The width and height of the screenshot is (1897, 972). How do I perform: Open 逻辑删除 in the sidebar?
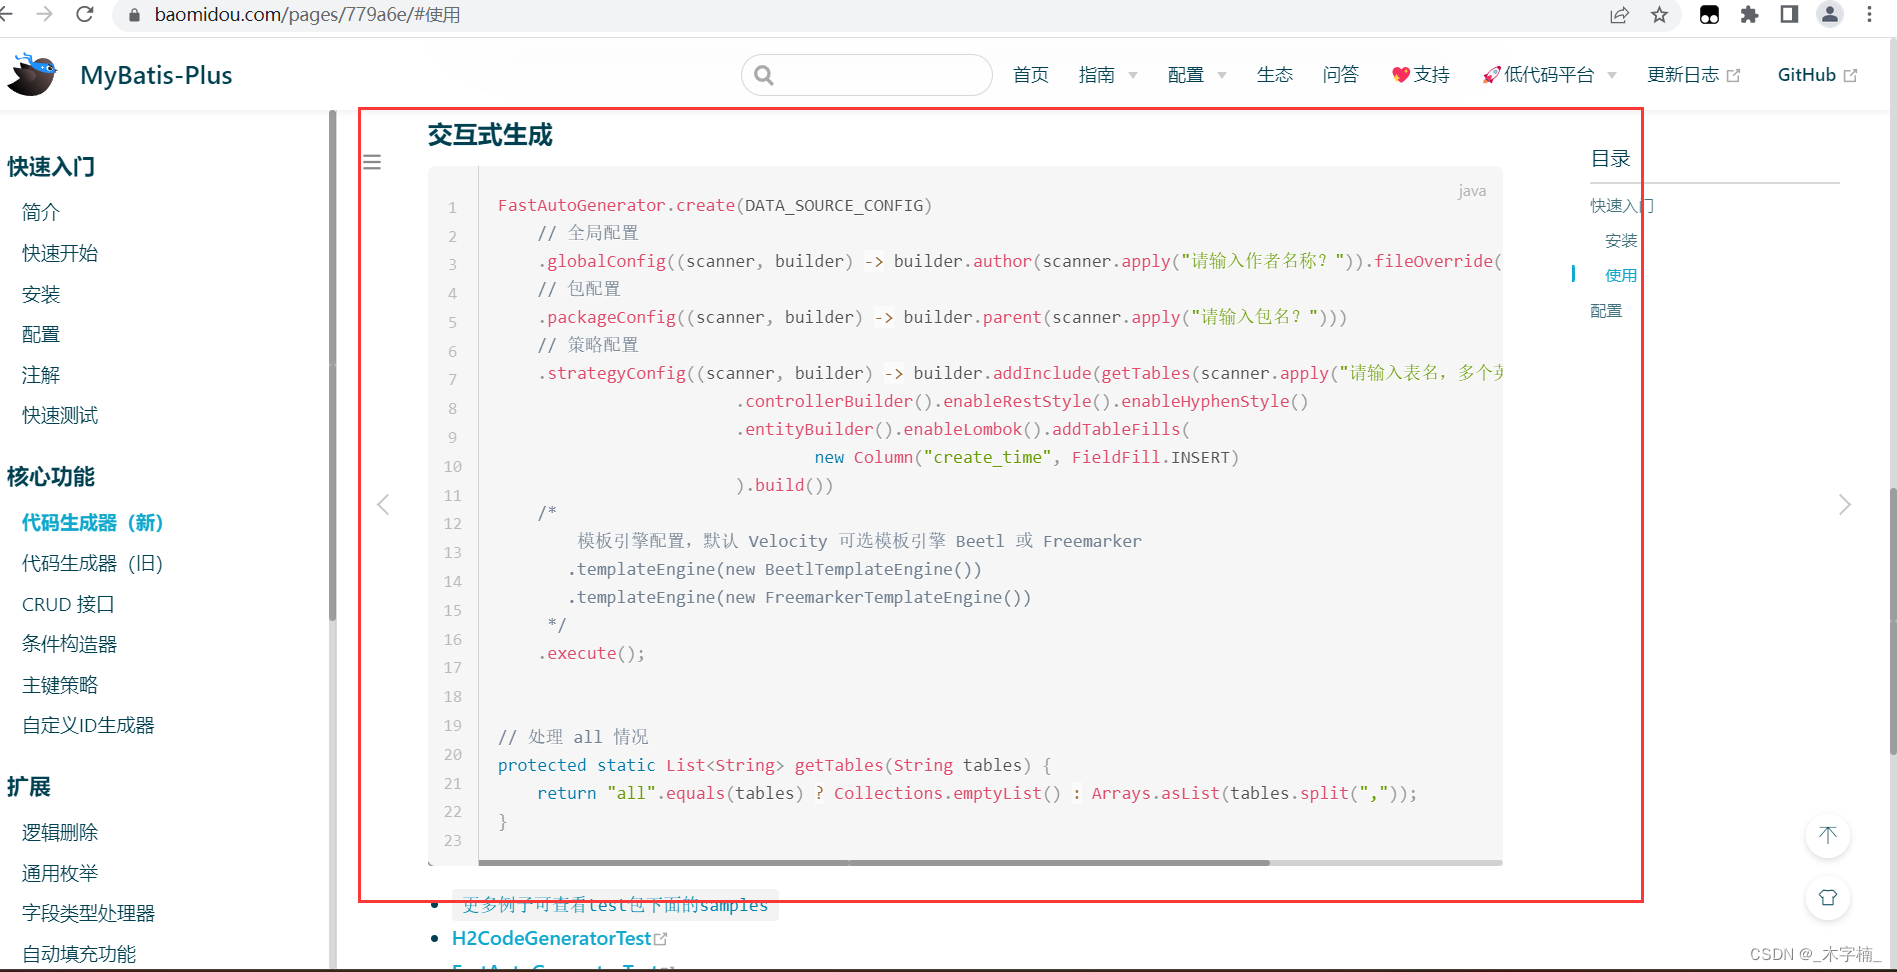(60, 832)
